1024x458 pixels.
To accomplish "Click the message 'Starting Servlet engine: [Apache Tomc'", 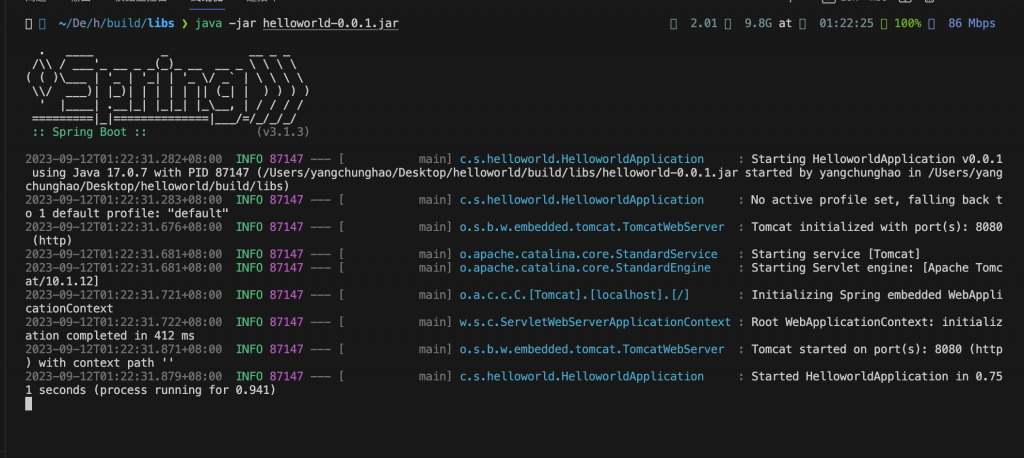I will [x=876, y=267].
